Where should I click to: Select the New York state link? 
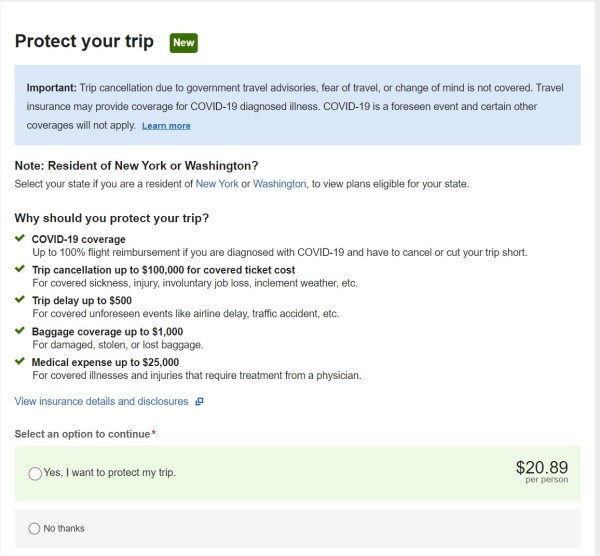pos(217,184)
